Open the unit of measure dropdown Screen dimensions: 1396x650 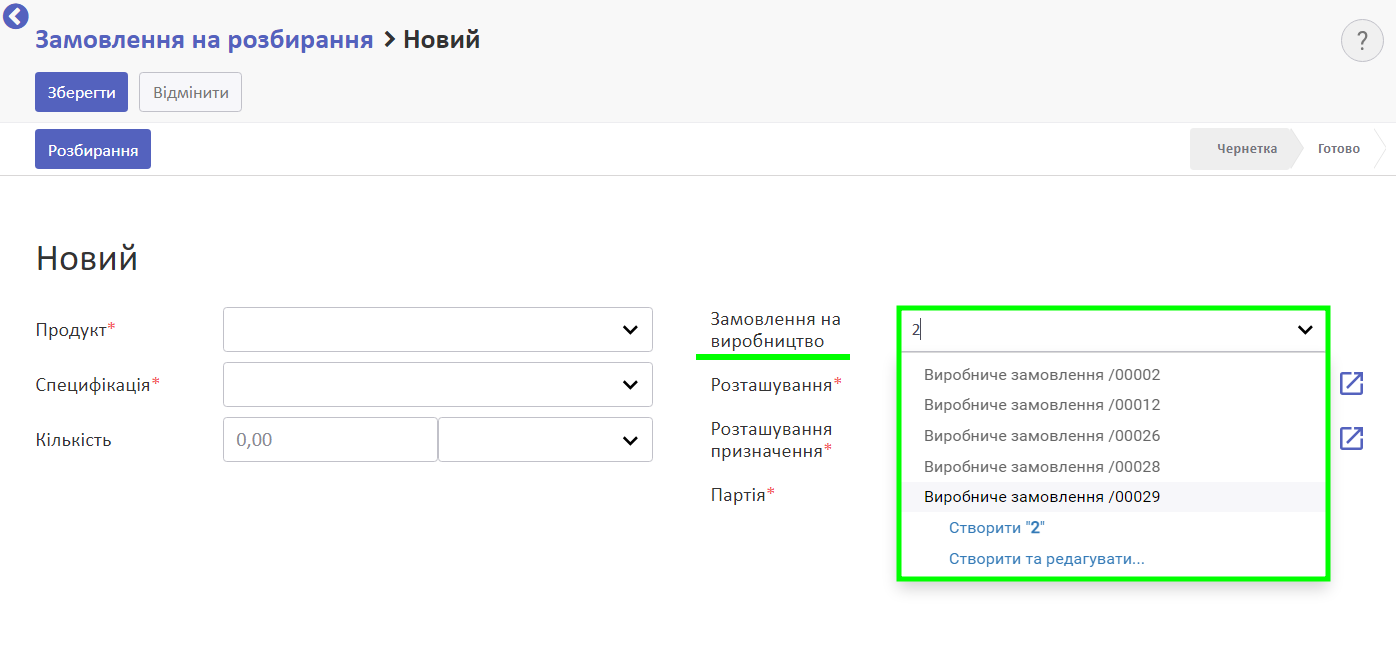click(630, 440)
